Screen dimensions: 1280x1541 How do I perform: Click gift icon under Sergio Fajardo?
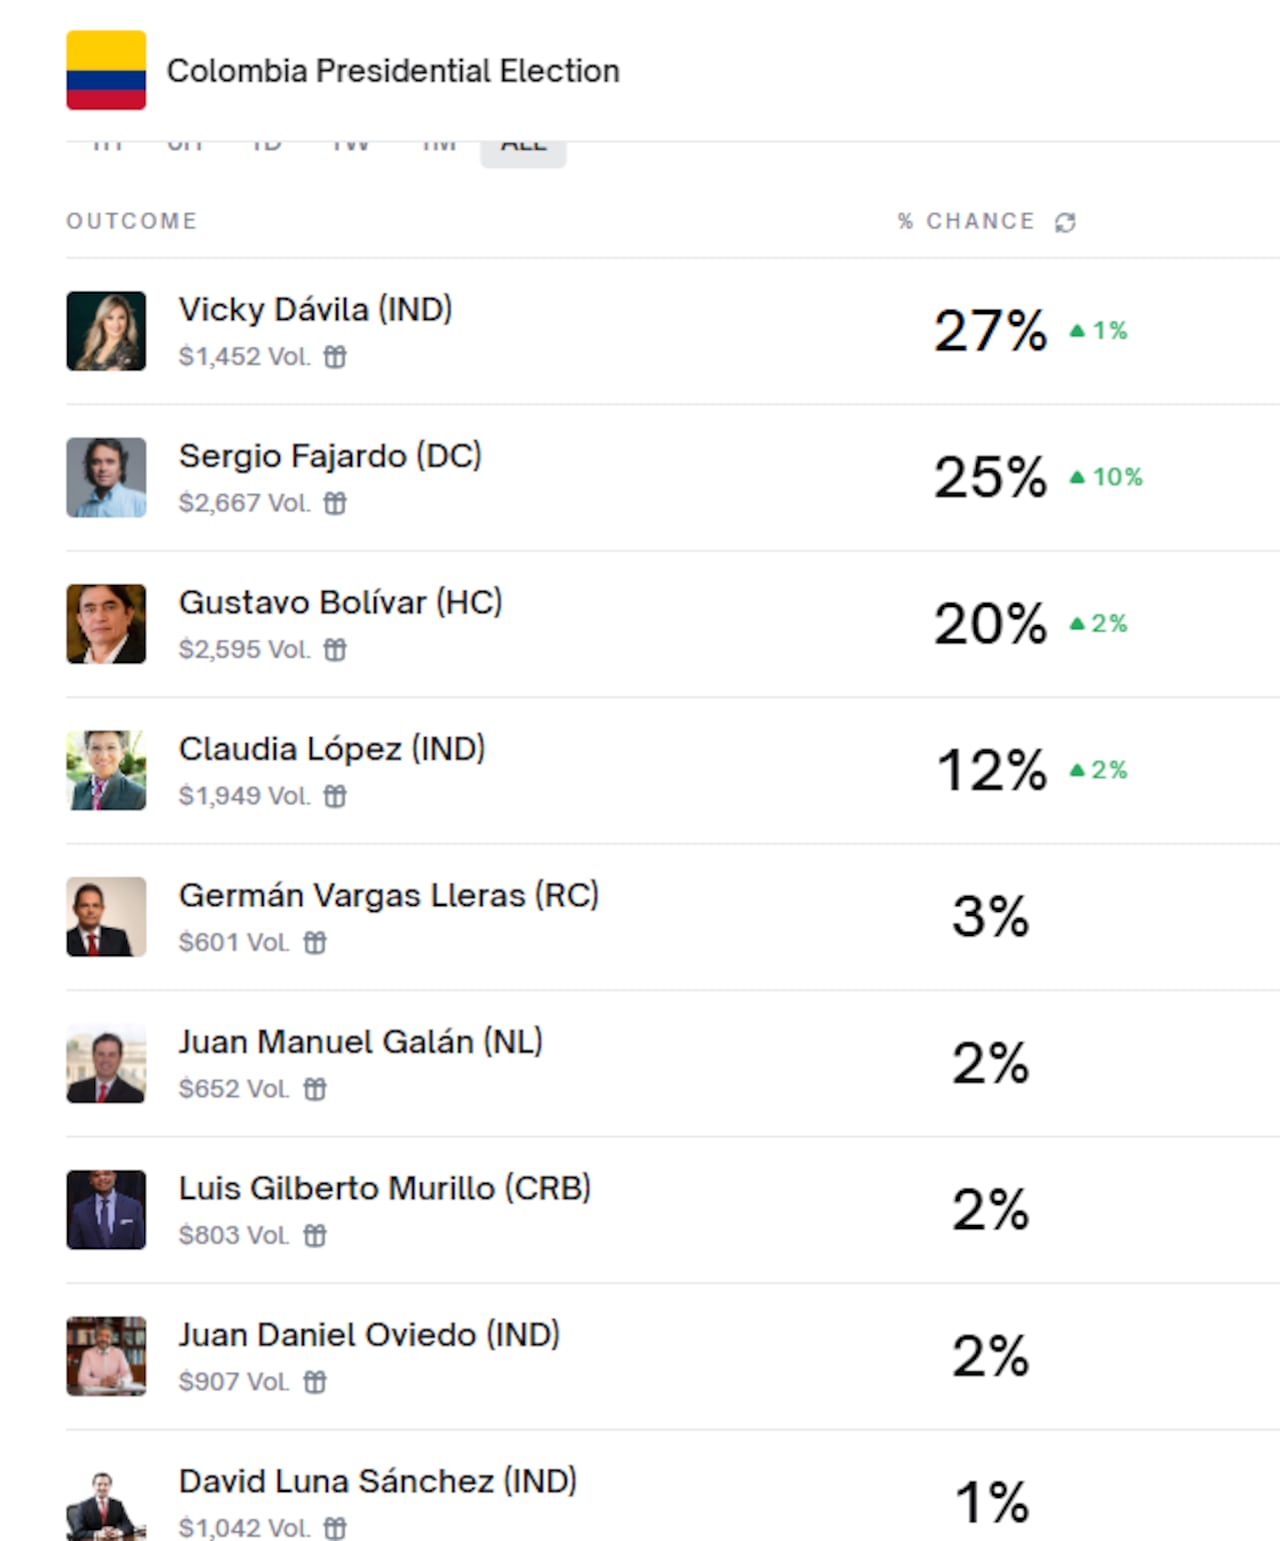[335, 503]
